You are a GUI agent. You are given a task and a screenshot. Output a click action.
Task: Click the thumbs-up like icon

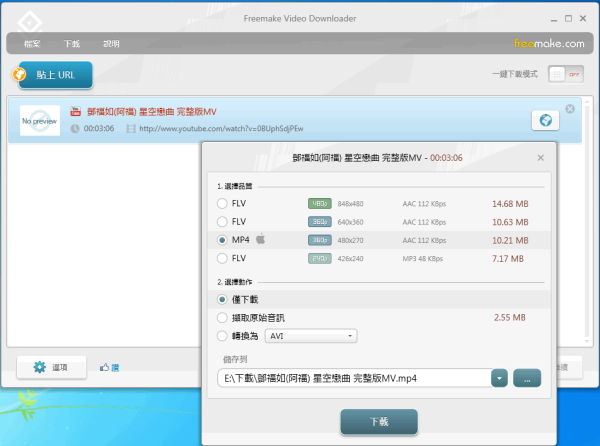coord(104,368)
